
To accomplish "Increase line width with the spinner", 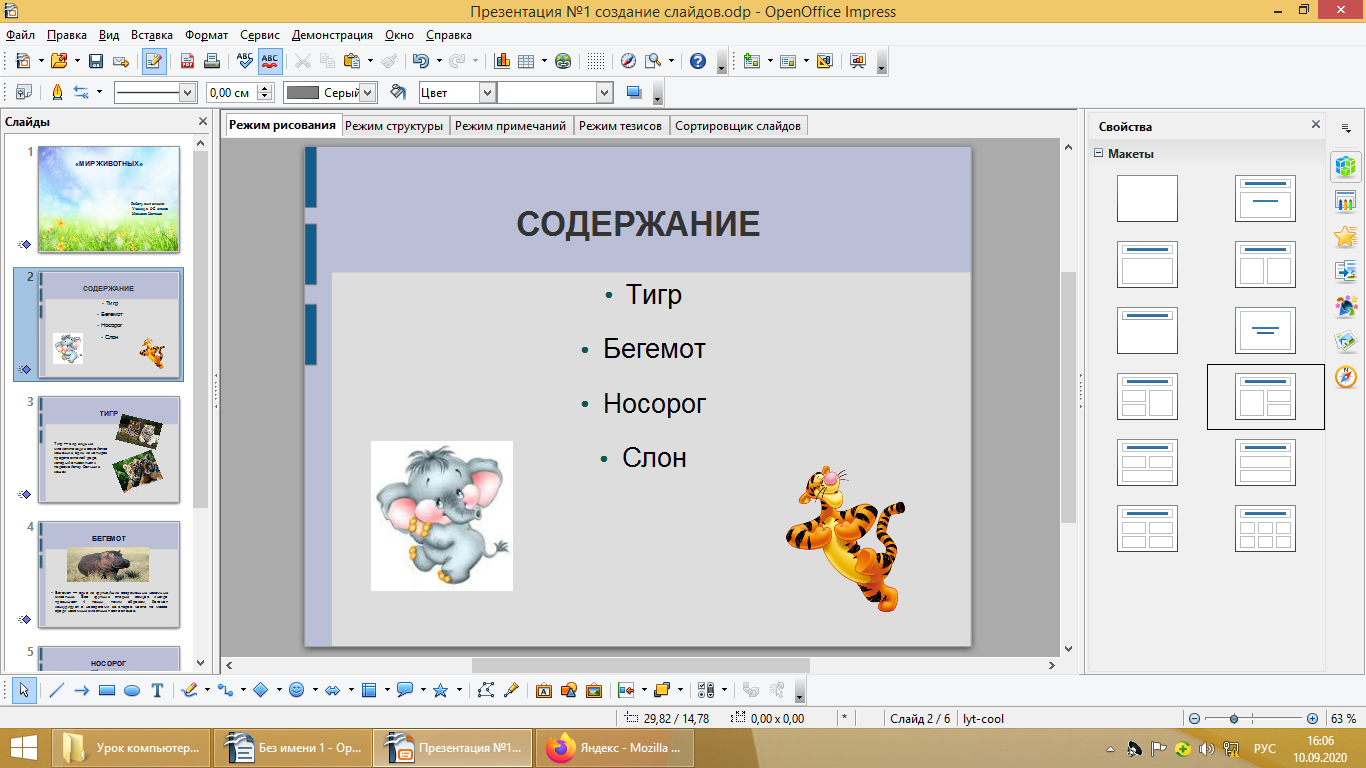I will (265, 88).
